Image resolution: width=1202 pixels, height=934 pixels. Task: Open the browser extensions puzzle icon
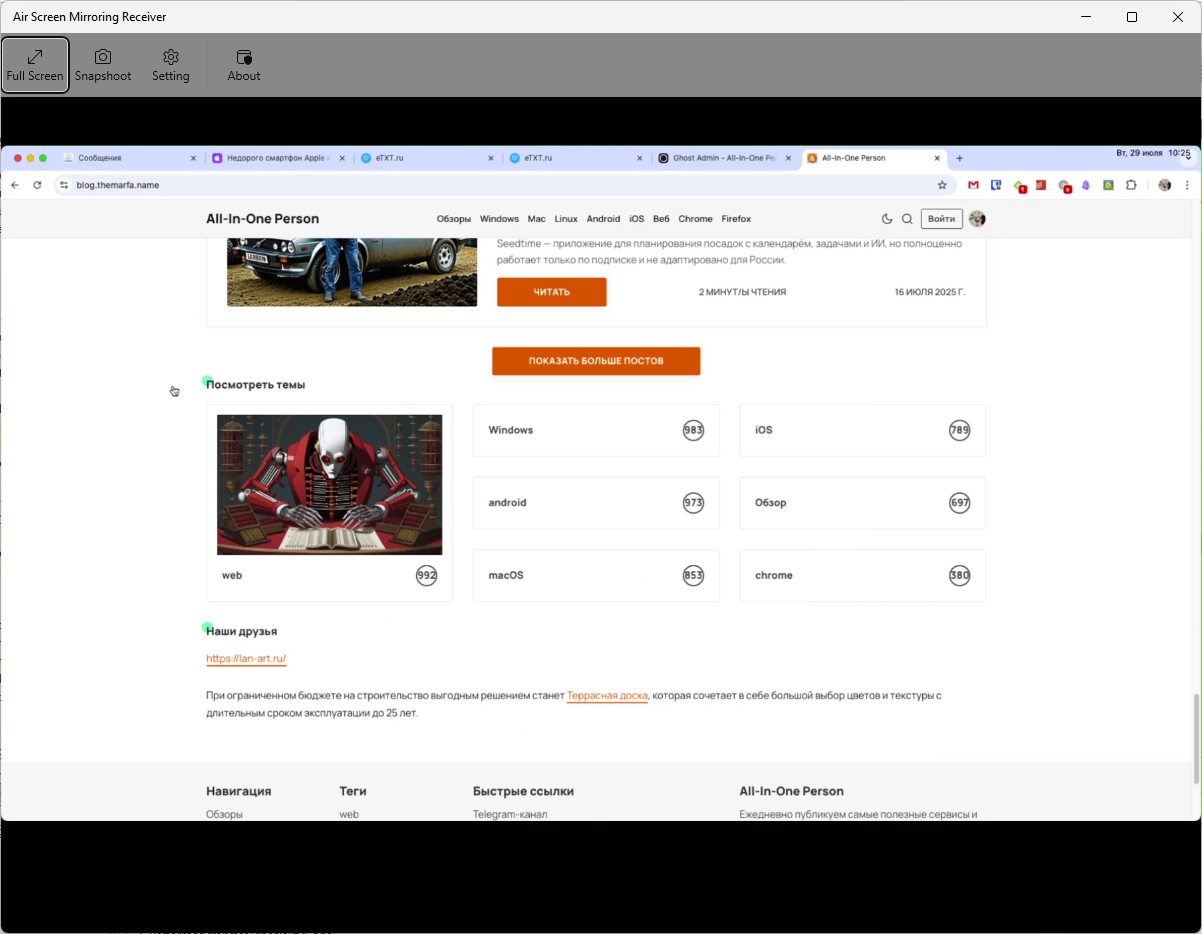[1131, 185]
